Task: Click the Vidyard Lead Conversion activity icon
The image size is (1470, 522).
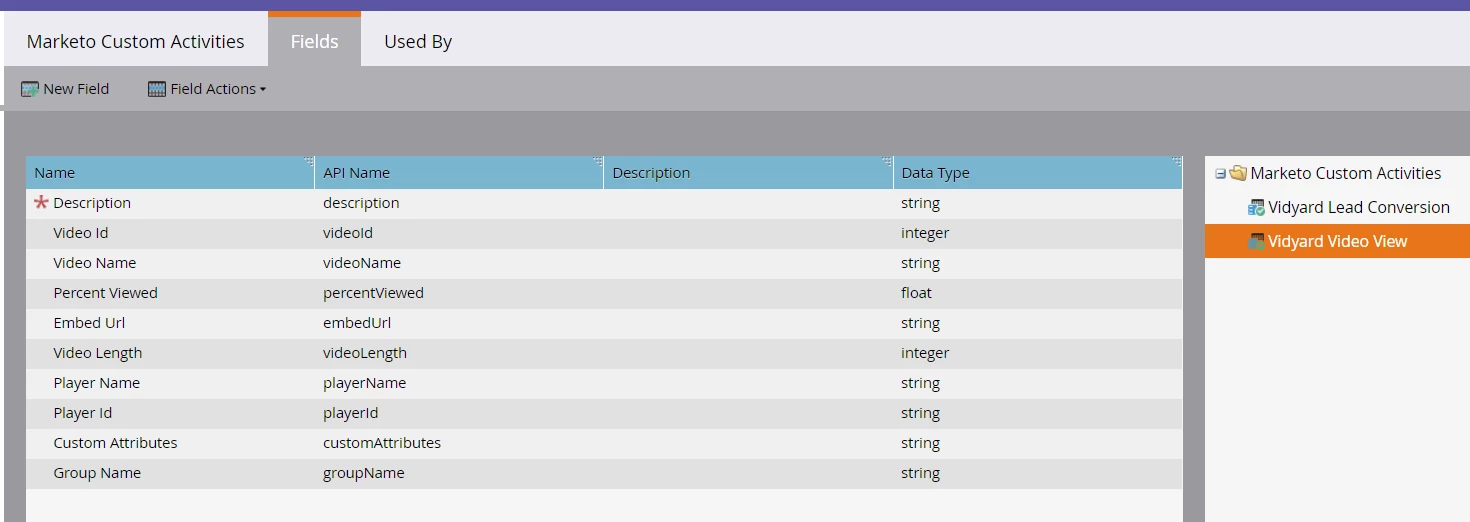Action: (x=1257, y=208)
